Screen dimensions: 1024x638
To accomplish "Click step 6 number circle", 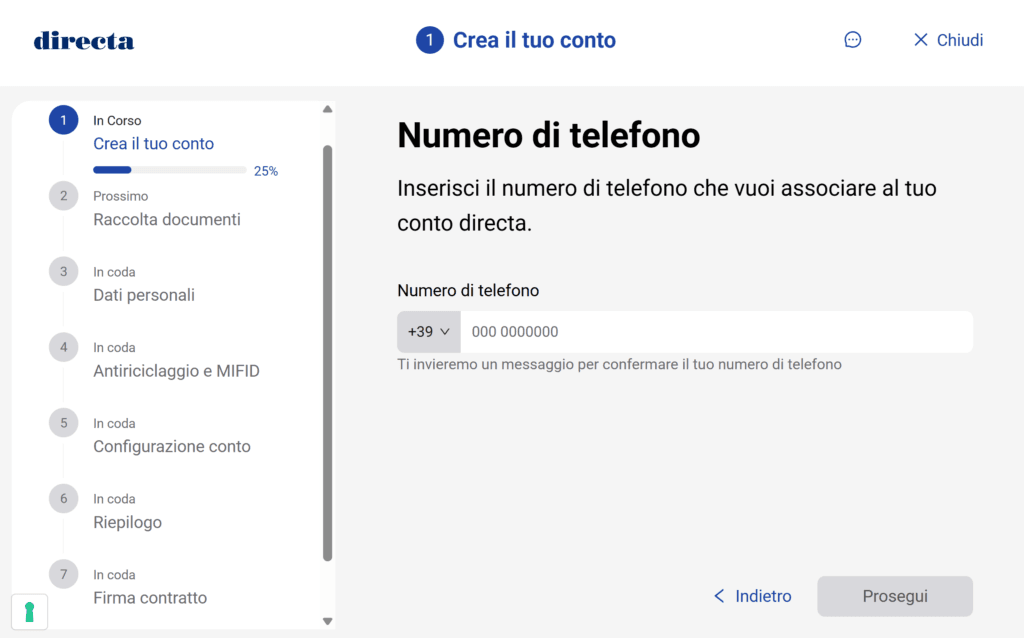I will pyautogui.click(x=63, y=498).
